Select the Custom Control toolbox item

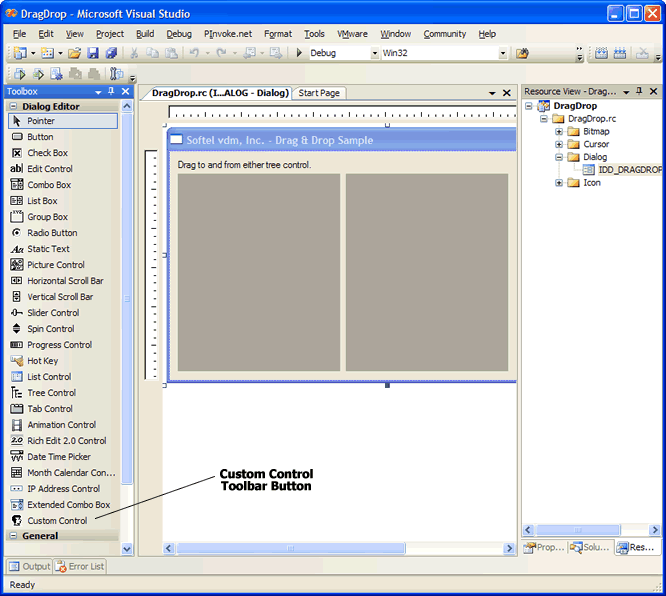point(56,521)
